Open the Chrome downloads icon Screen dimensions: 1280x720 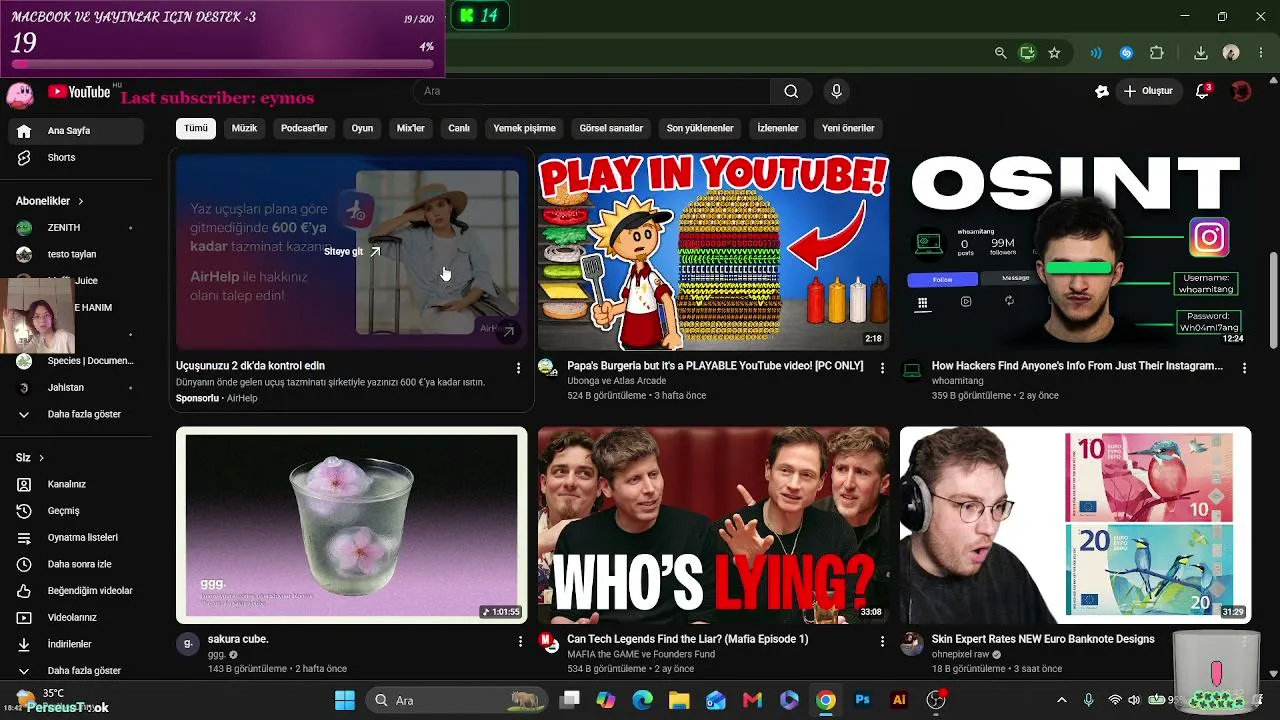pos(1201,53)
